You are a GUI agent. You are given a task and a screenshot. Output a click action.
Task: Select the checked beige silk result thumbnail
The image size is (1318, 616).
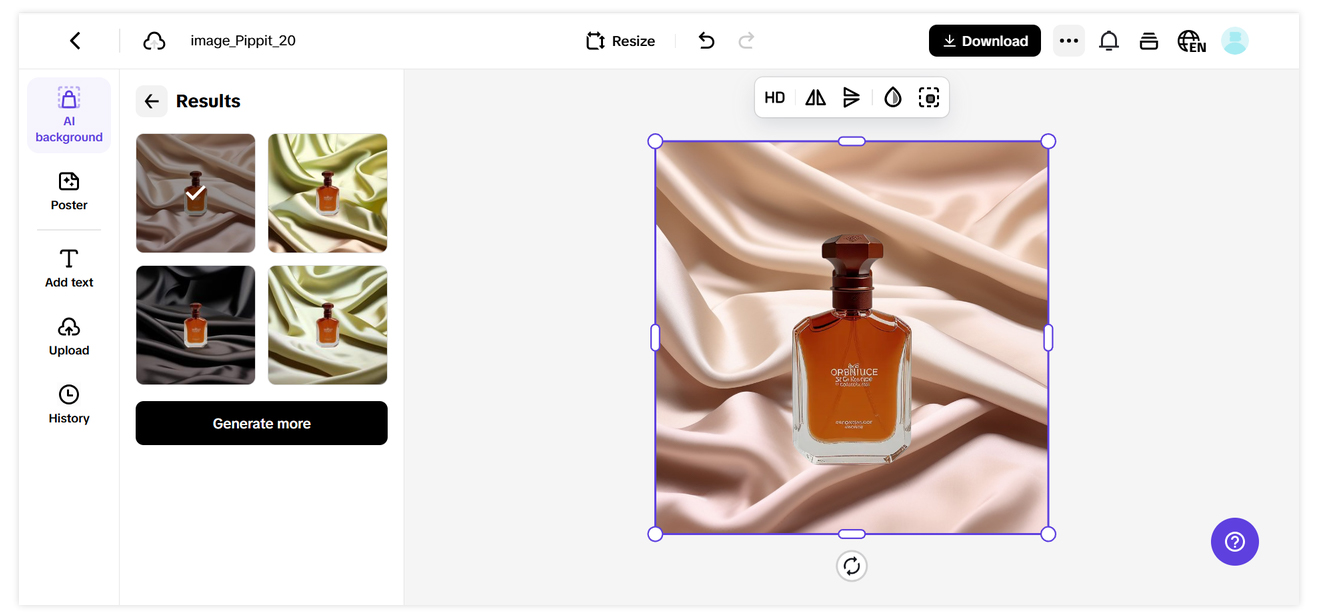196,193
